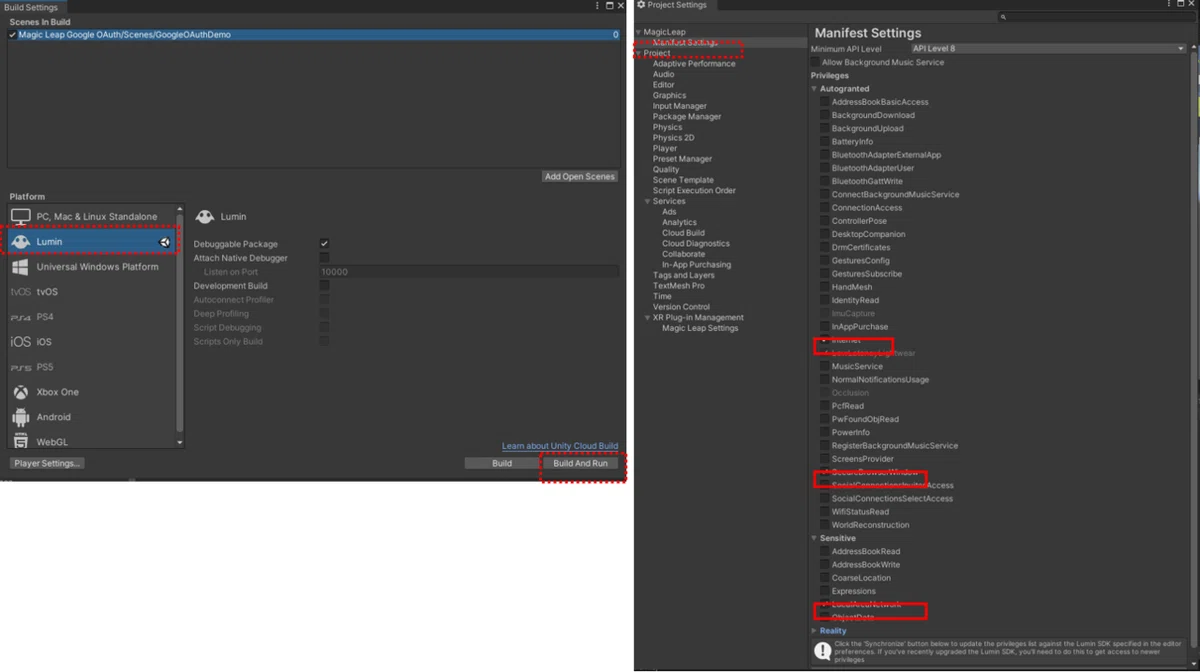Click the warning icon beside Synchronize note
The height and width of the screenshot is (672, 1200).
(x=822, y=651)
